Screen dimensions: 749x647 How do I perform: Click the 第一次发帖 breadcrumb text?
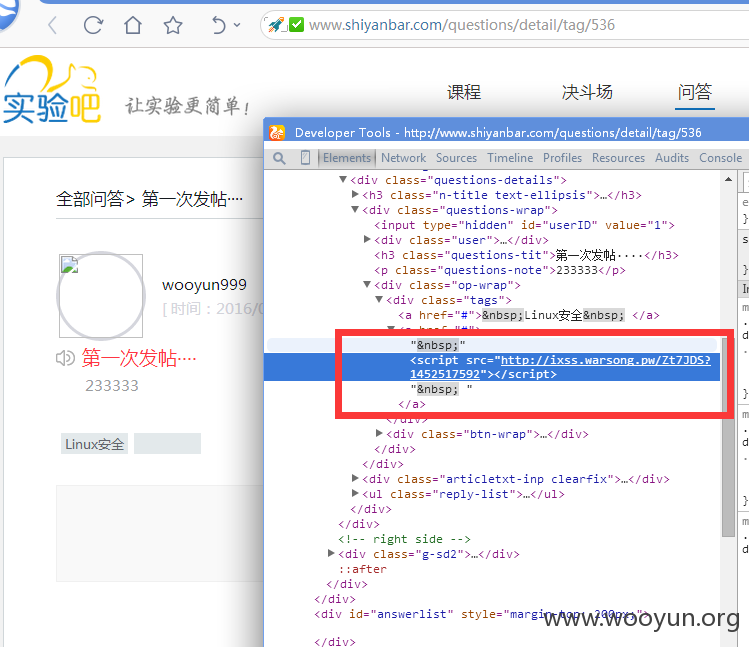click(x=192, y=199)
